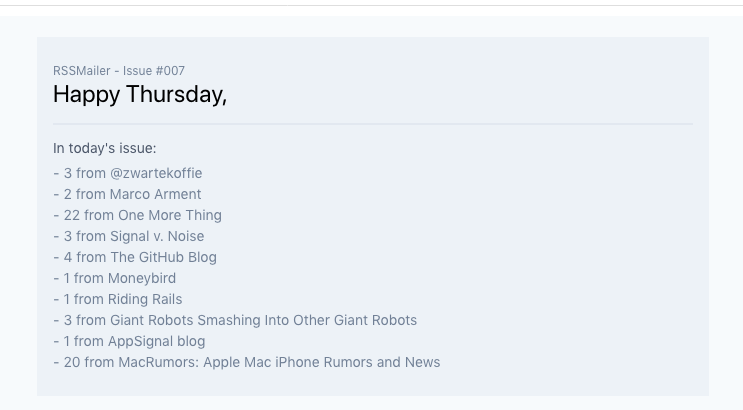
Task: Click the One More Thing feed name
Action: (x=170, y=215)
